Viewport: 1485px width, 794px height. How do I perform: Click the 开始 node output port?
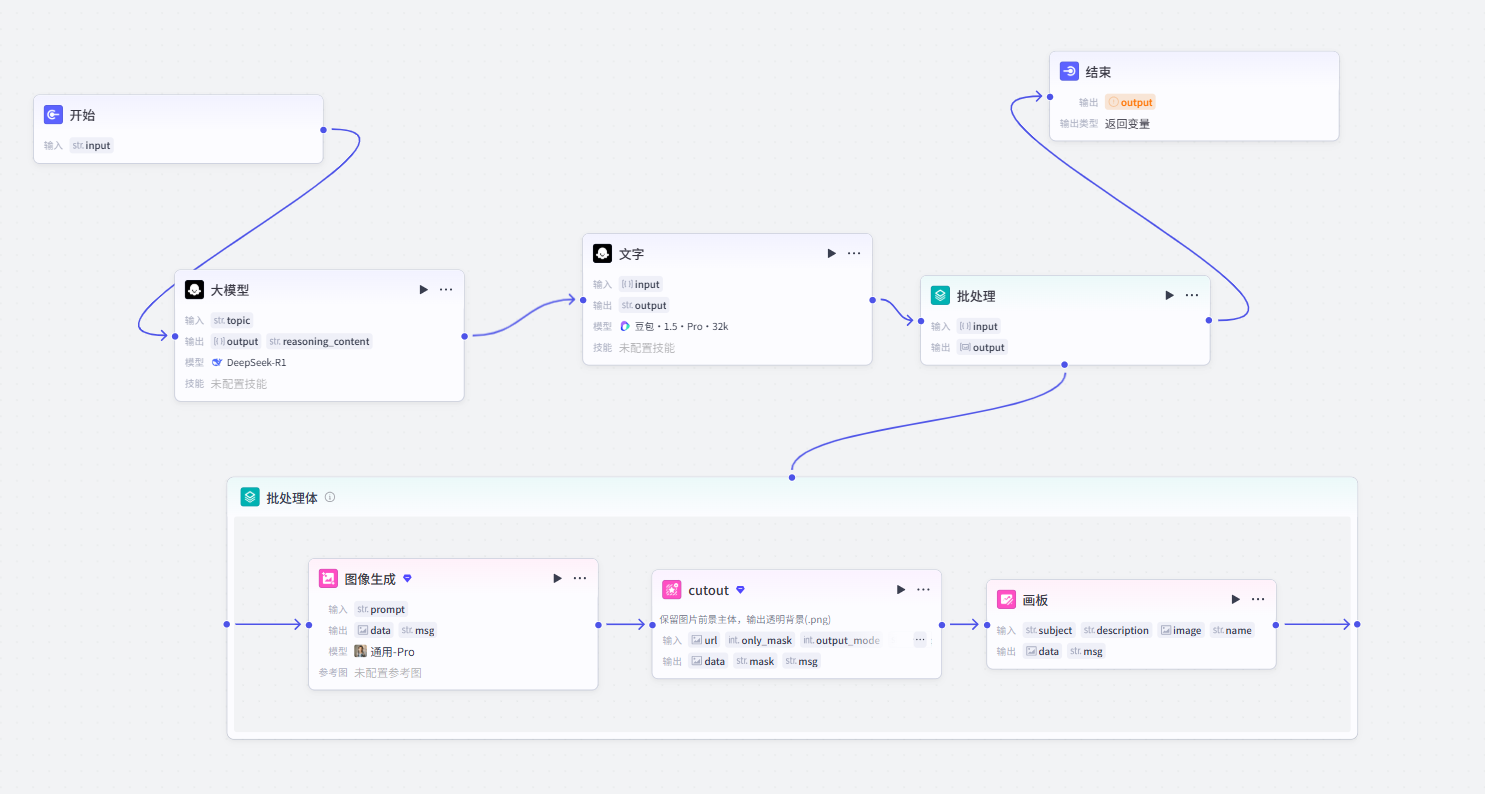coord(323,130)
